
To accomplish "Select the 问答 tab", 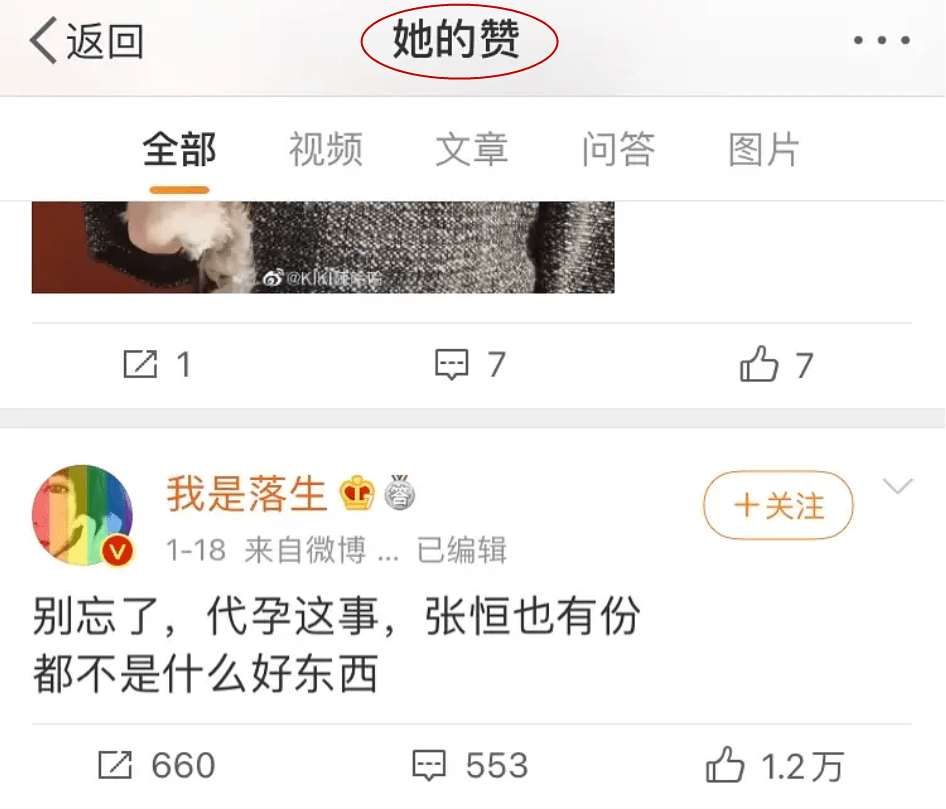I will click(618, 150).
